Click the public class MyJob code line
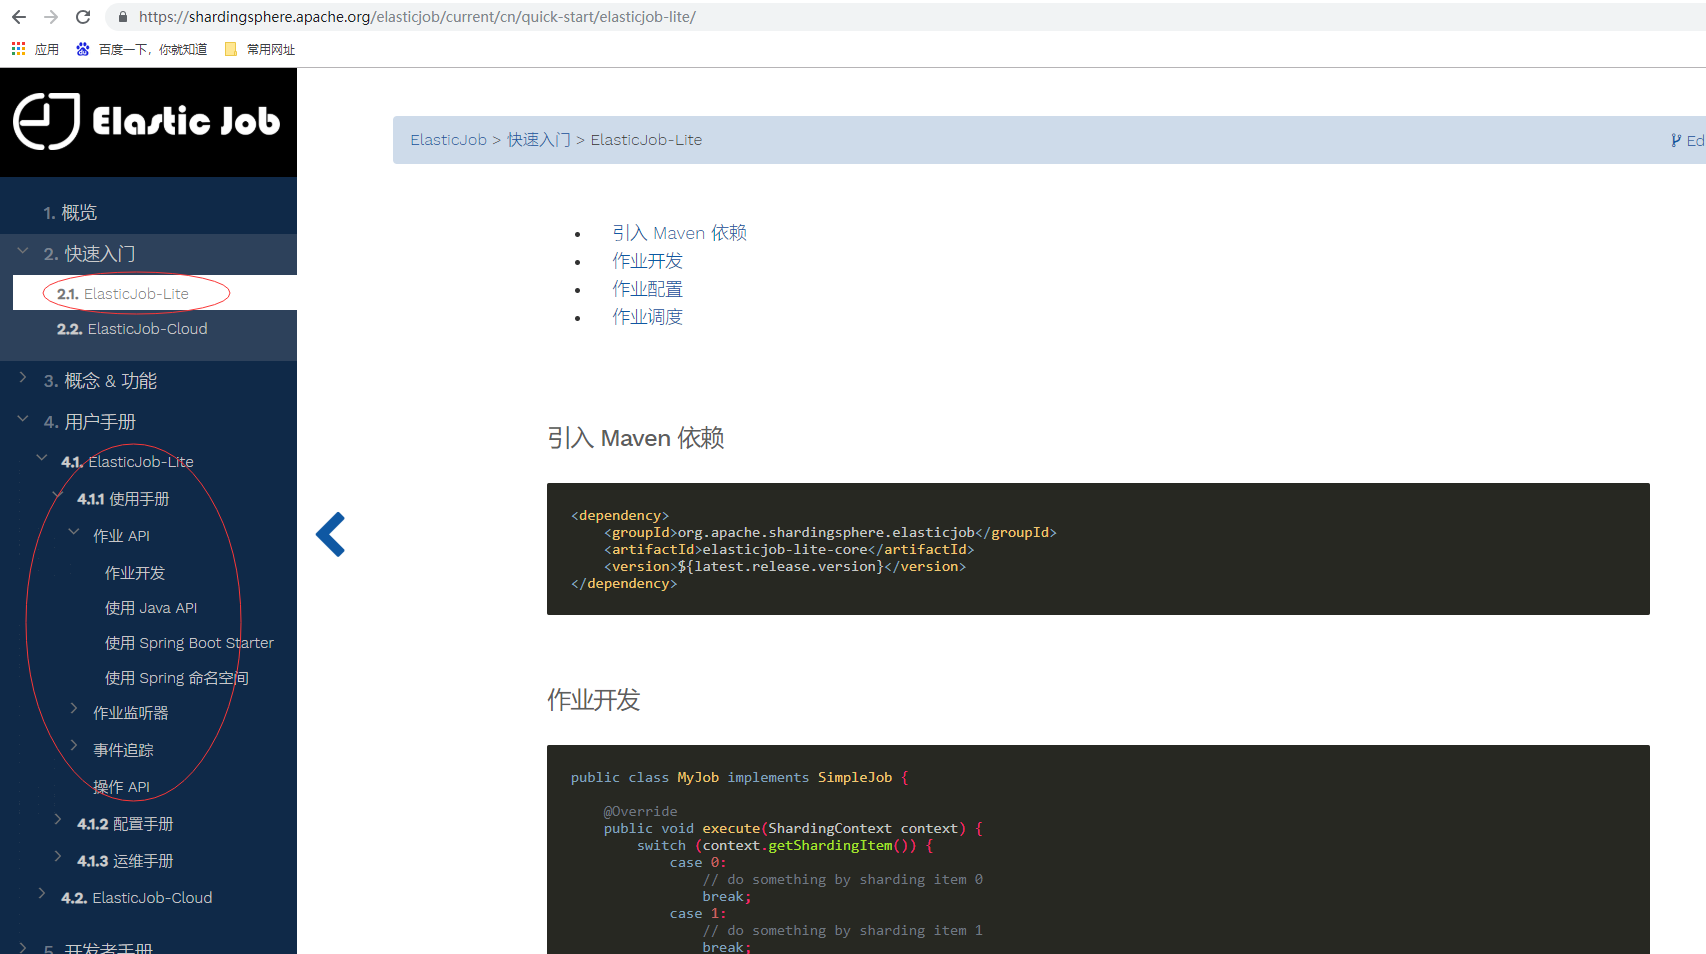This screenshot has width=1706, height=954. [x=740, y=777]
